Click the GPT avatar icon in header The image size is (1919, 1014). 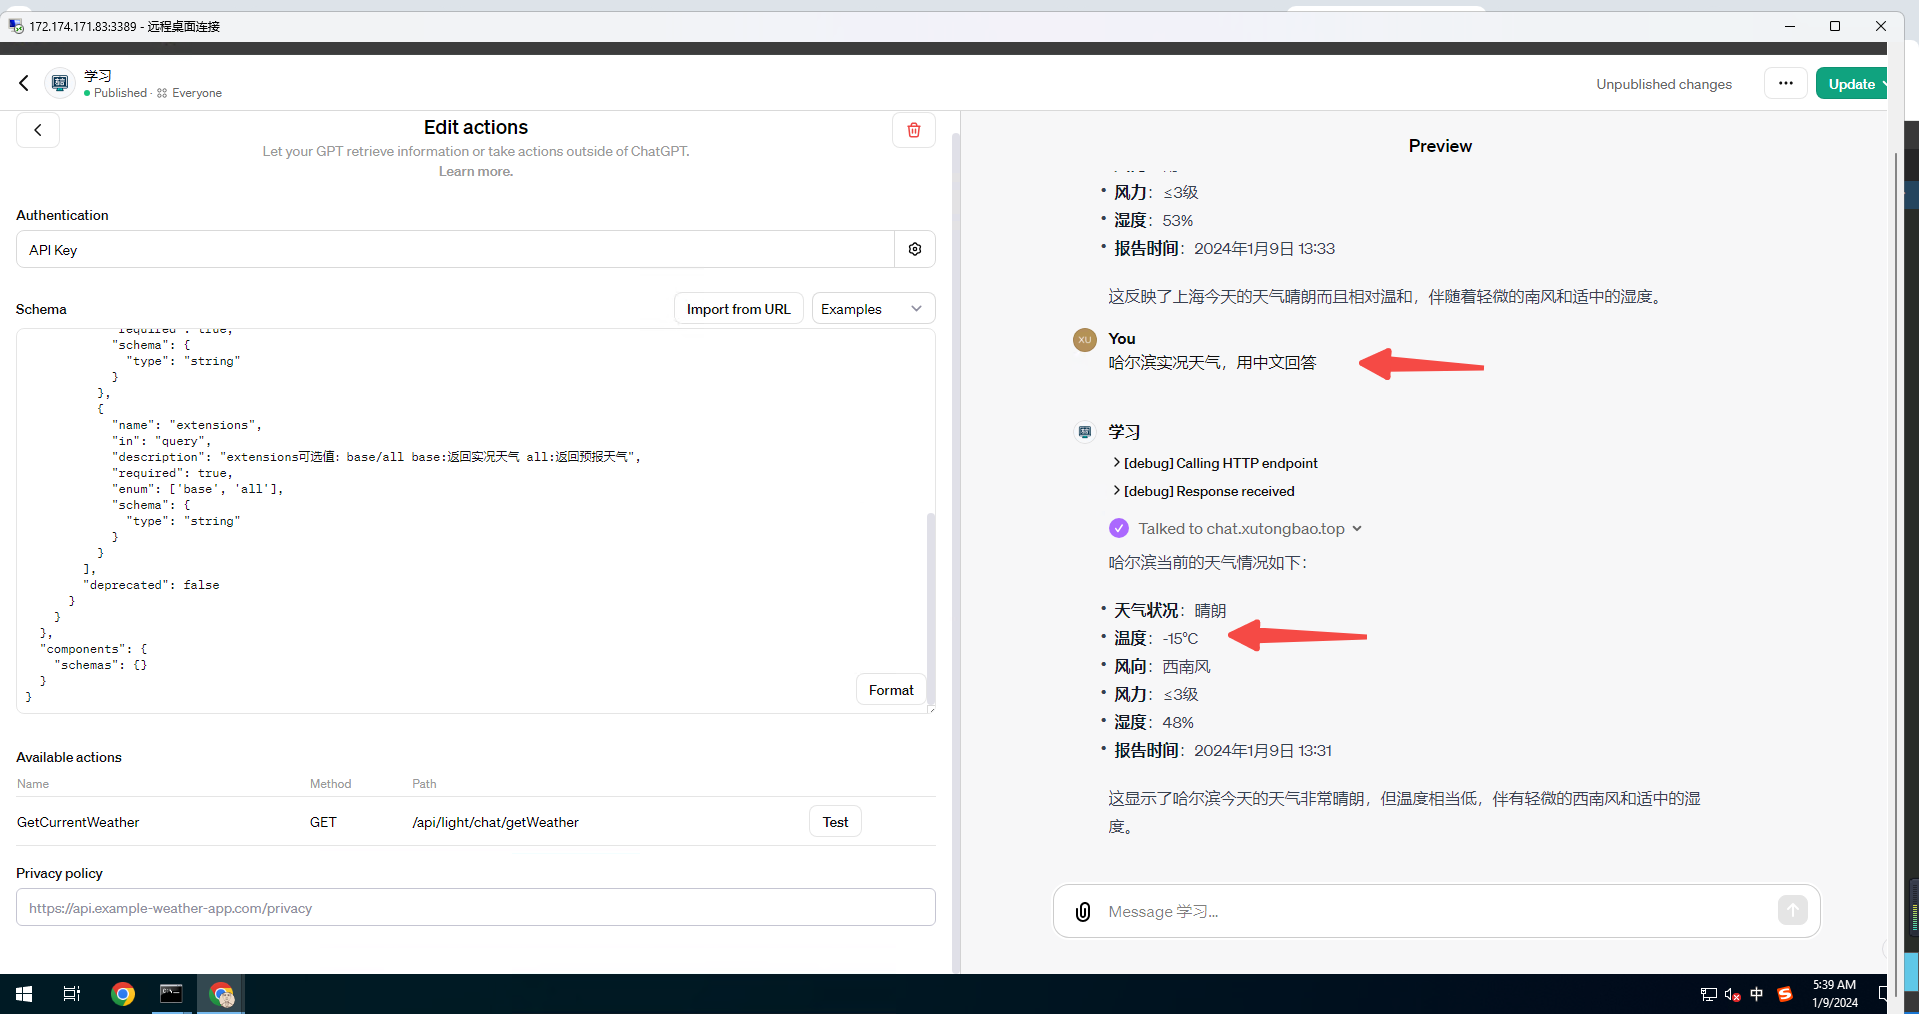60,83
